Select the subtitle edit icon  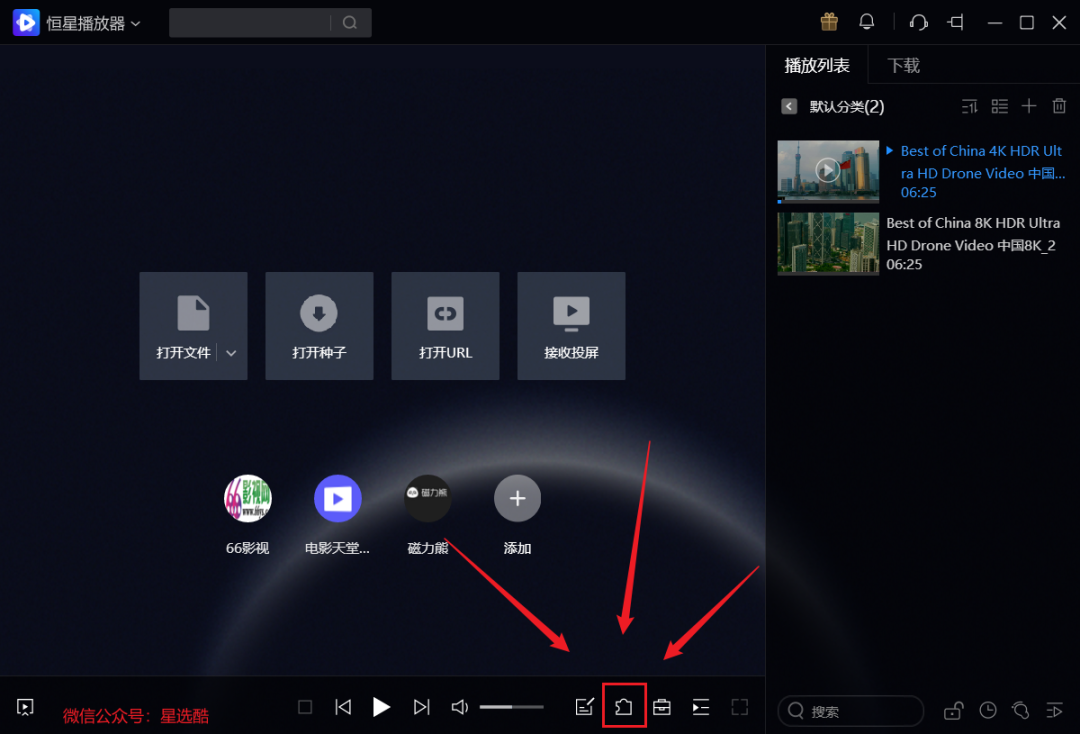pyautogui.click(x=585, y=706)
